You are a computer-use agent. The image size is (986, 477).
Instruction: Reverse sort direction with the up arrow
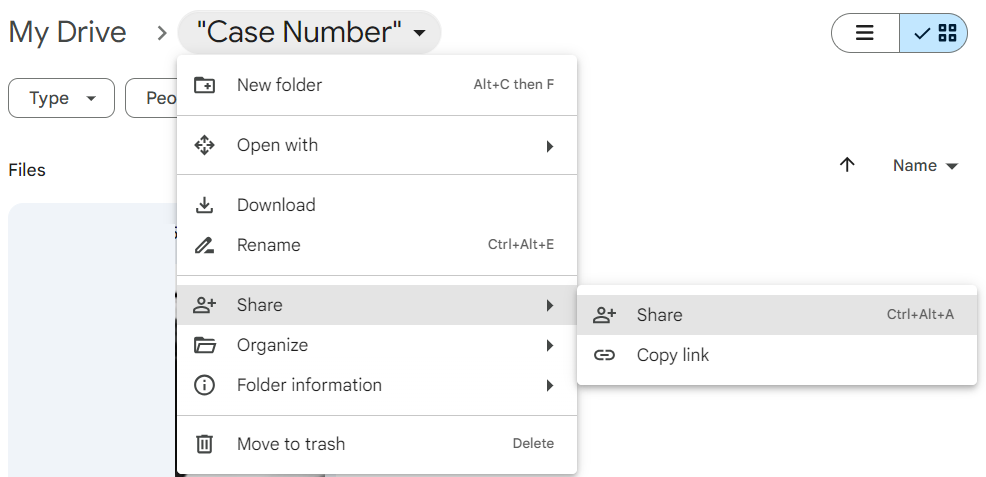[847, 166]
